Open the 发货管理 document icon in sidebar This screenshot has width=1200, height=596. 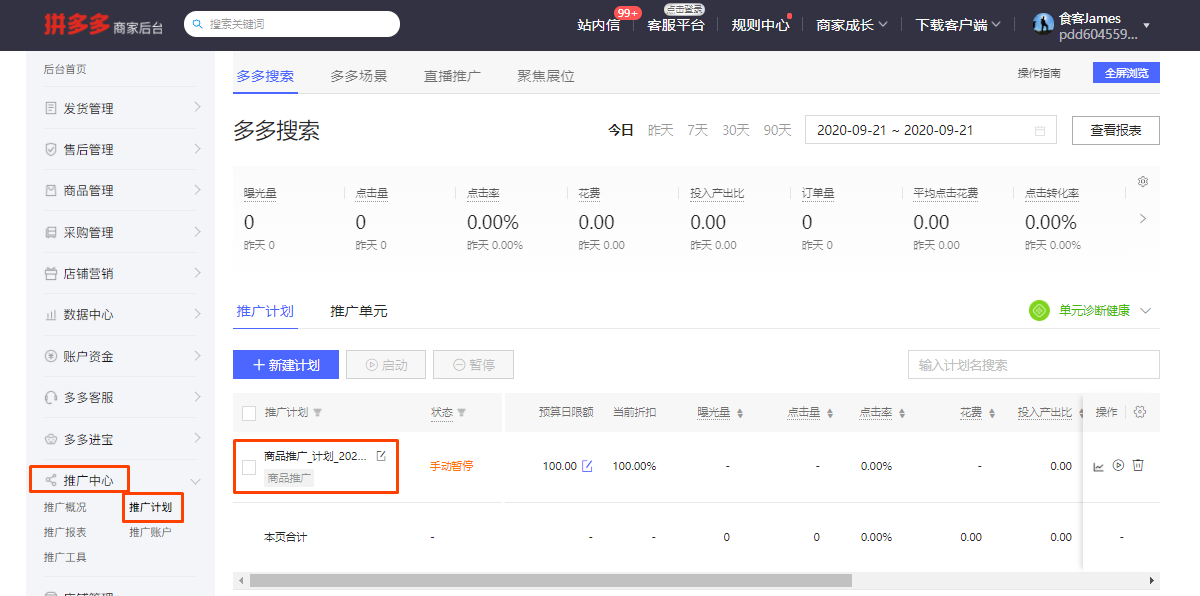(50, 108)
